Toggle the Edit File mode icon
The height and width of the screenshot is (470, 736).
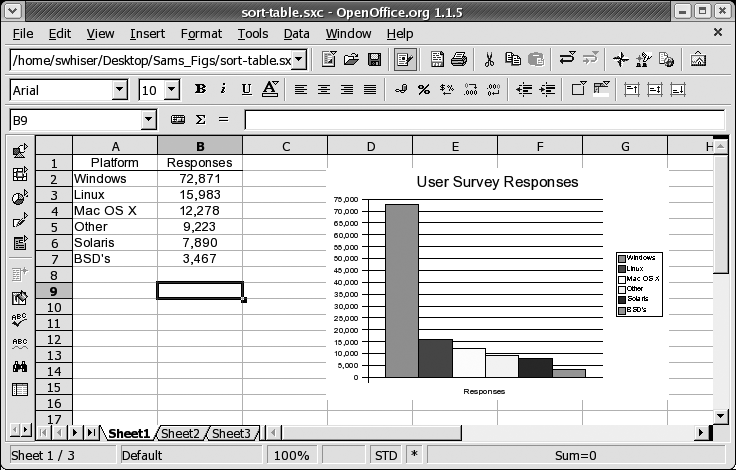click(x=405, y=60)
